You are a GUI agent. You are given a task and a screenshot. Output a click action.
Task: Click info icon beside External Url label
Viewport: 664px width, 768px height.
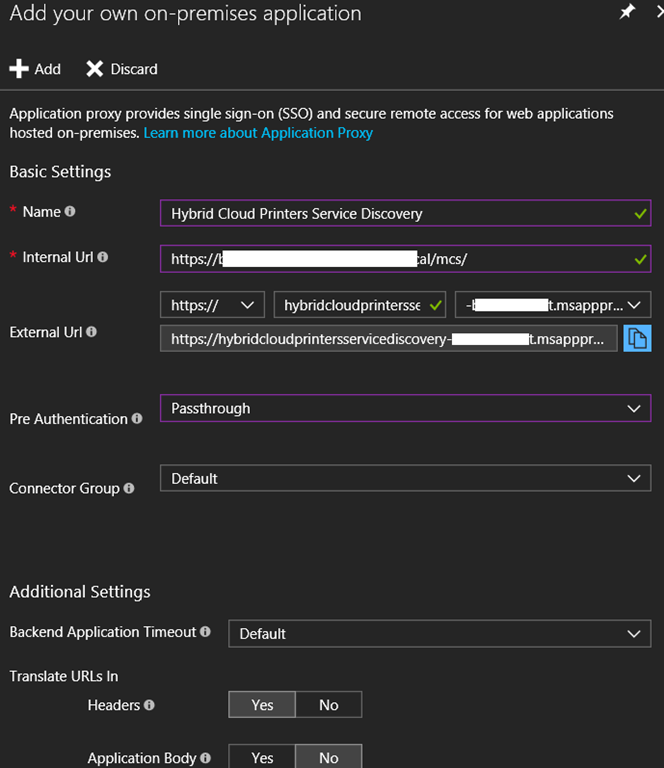(x=92, y=332)
